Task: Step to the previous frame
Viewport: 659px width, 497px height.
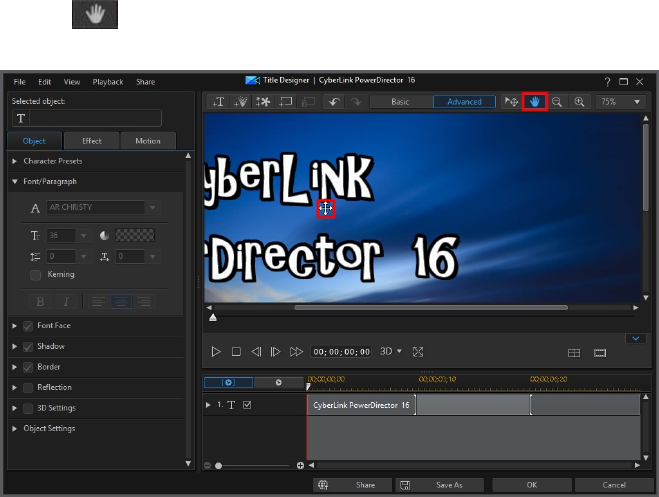Action: [256, 352]
